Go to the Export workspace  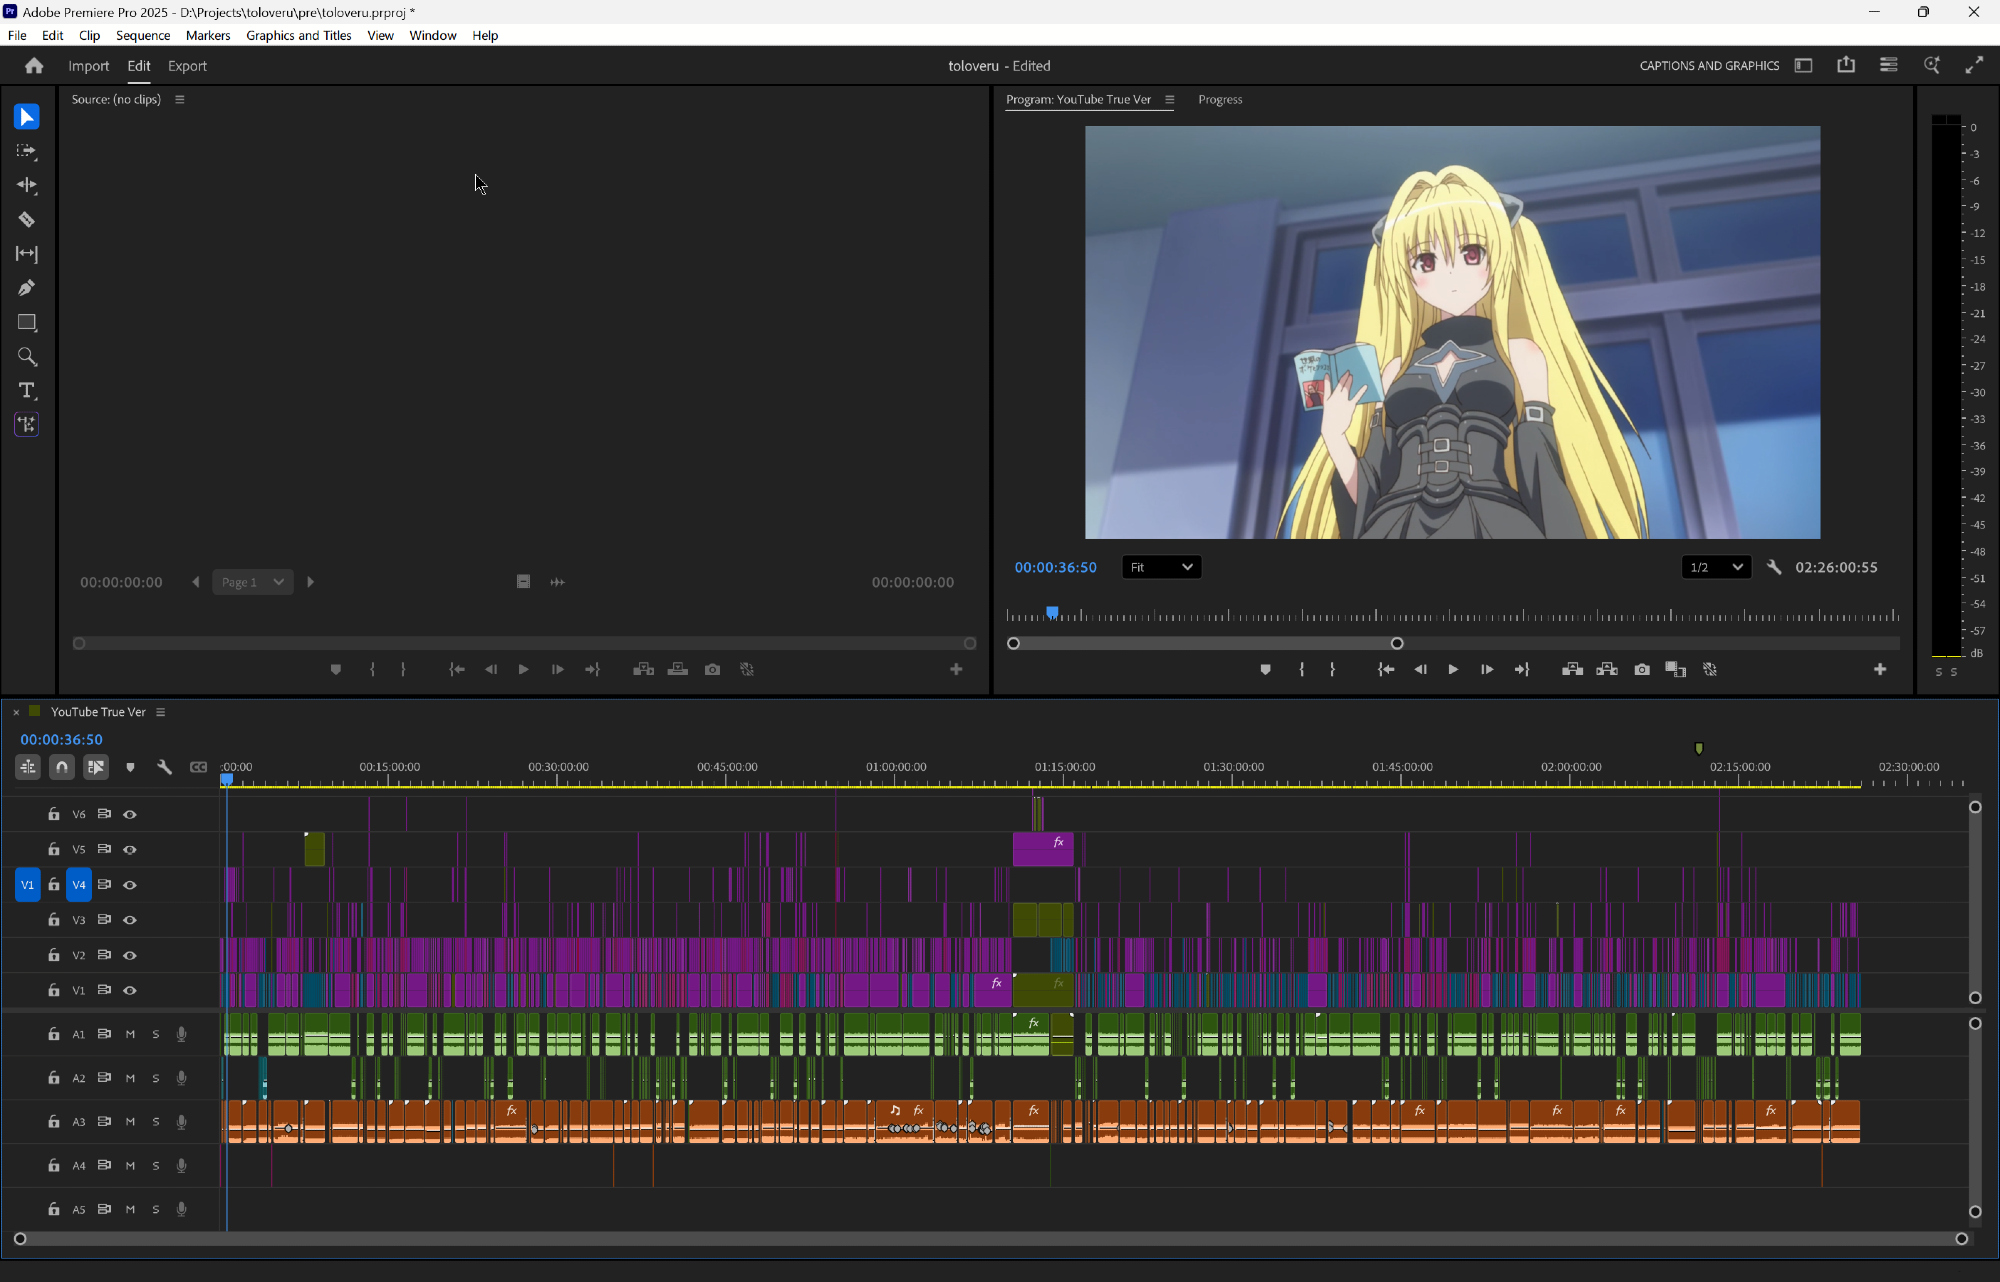187,66
